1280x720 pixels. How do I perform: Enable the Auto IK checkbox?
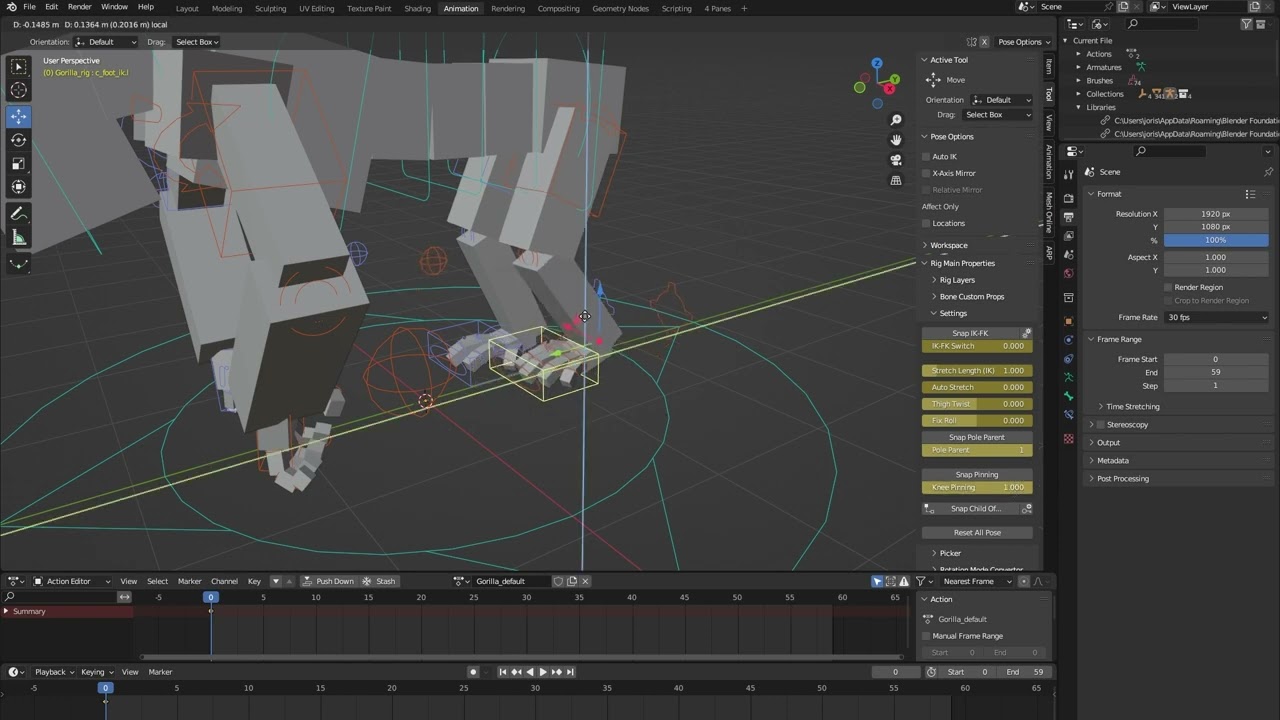point(926,157)
